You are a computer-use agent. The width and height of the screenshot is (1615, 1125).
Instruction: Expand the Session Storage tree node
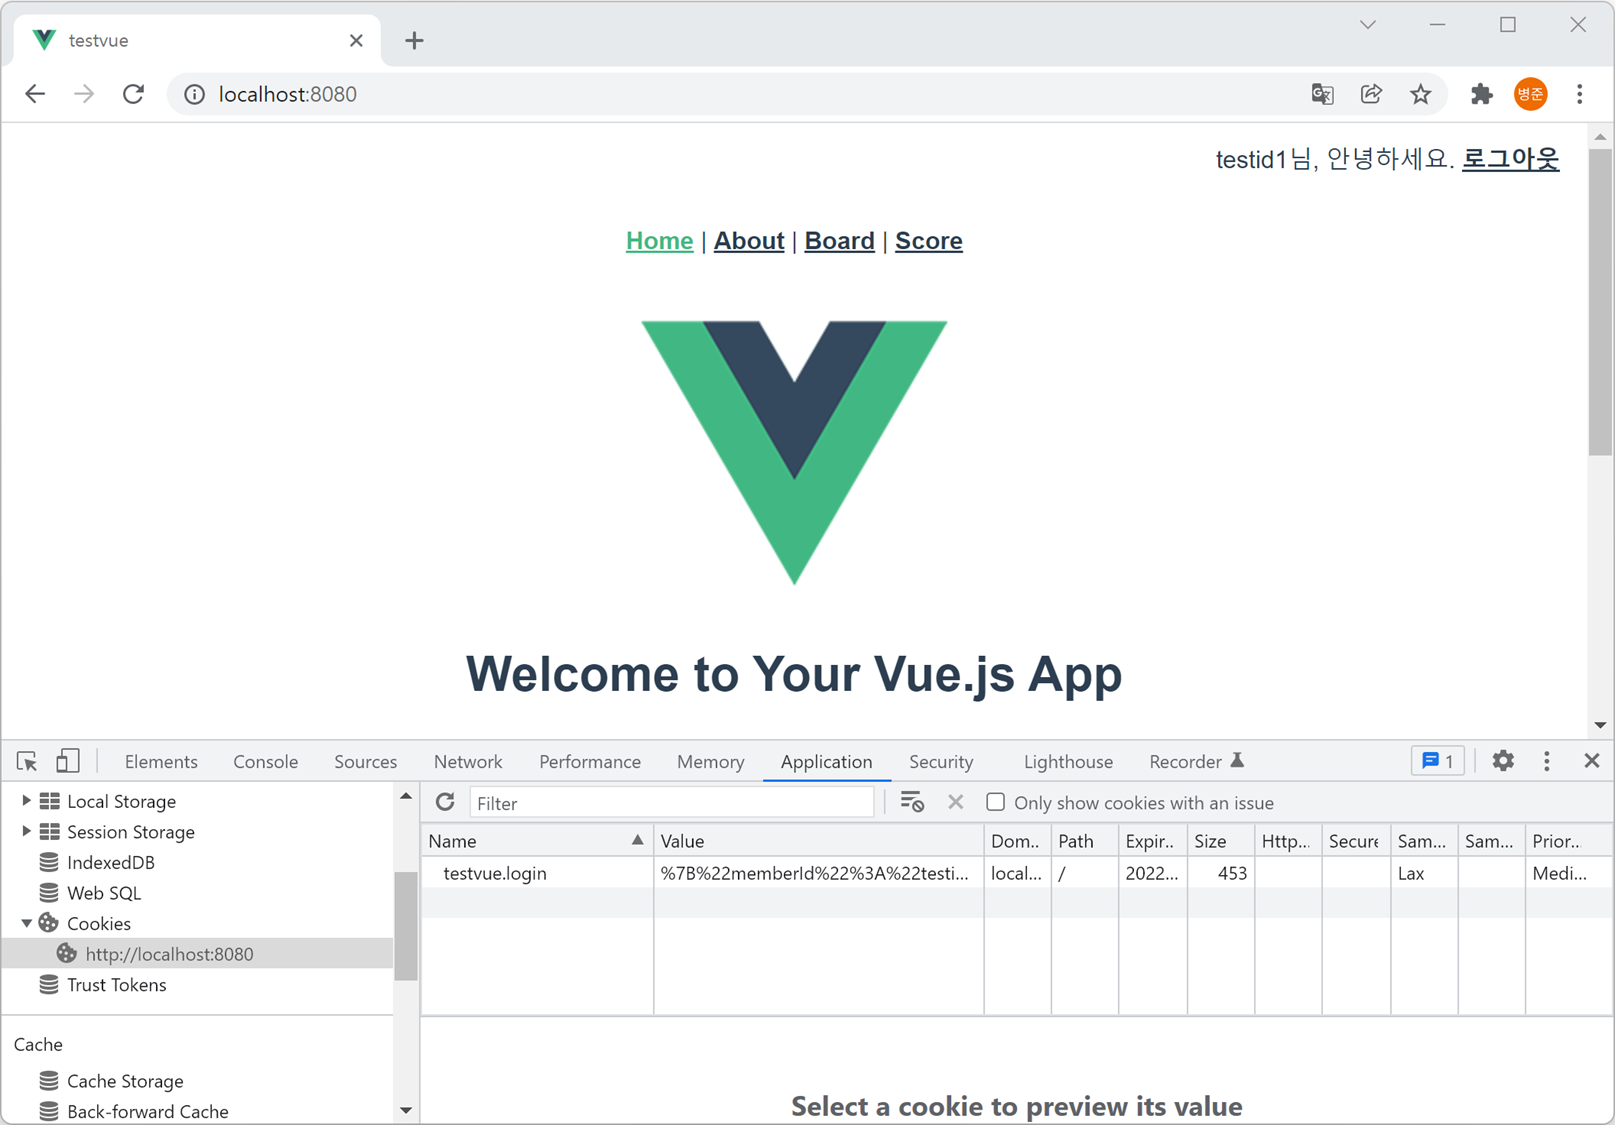(26, 832)
